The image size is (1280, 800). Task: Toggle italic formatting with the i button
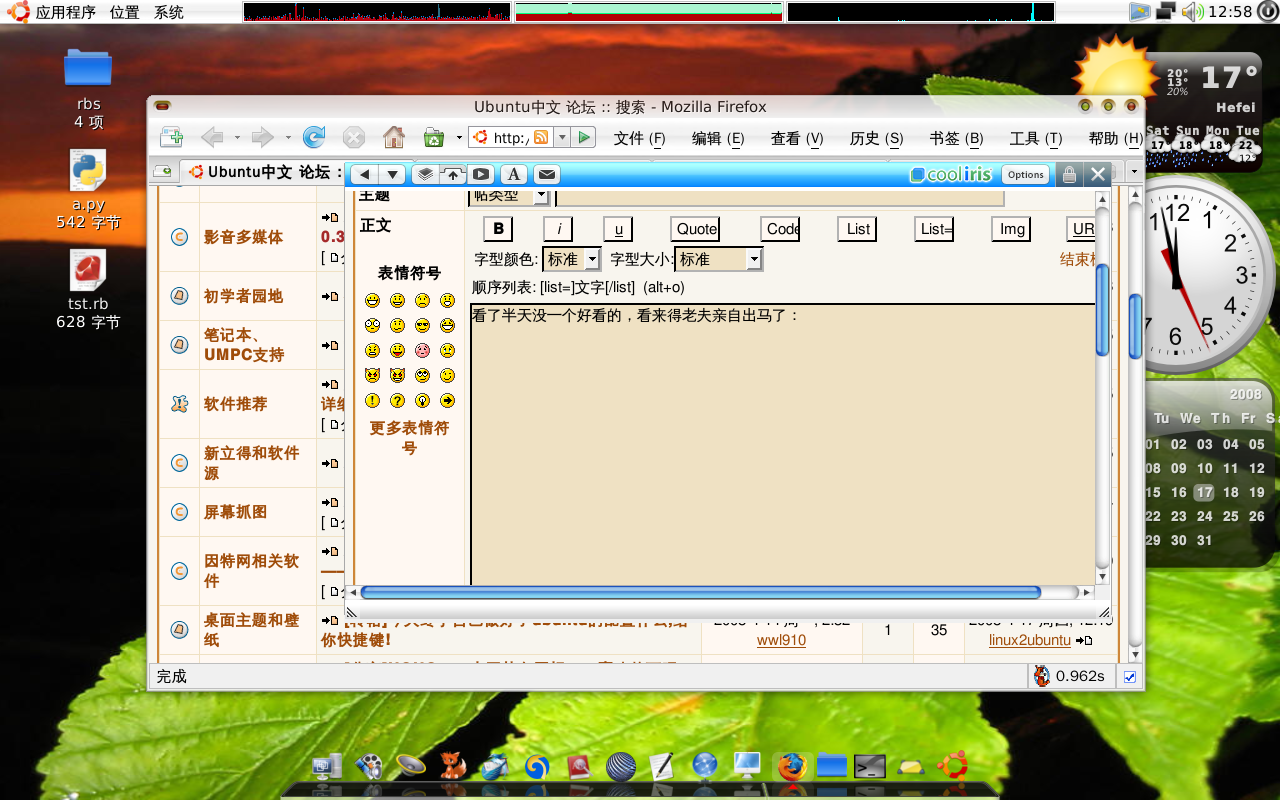click(558, 229)
